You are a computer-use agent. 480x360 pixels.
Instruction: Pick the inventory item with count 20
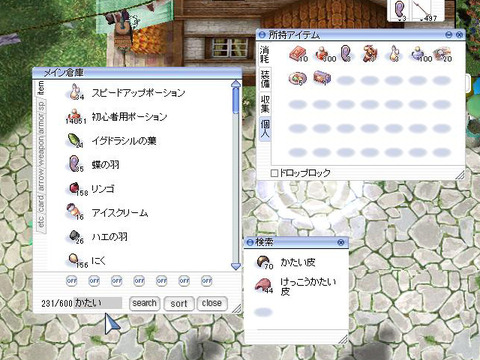tap(442, 54)
